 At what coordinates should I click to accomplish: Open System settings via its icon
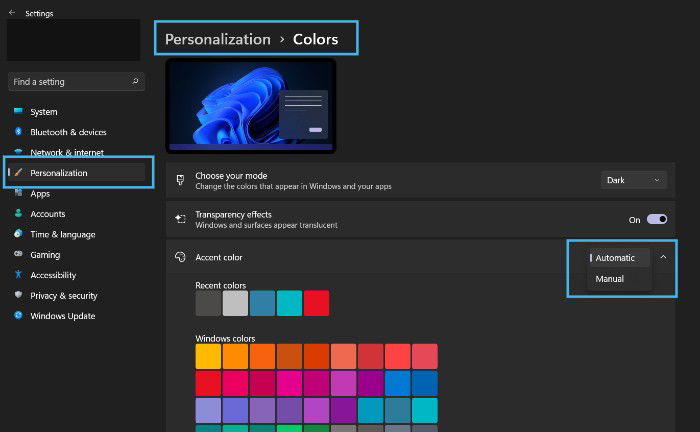tap(18, 111)
